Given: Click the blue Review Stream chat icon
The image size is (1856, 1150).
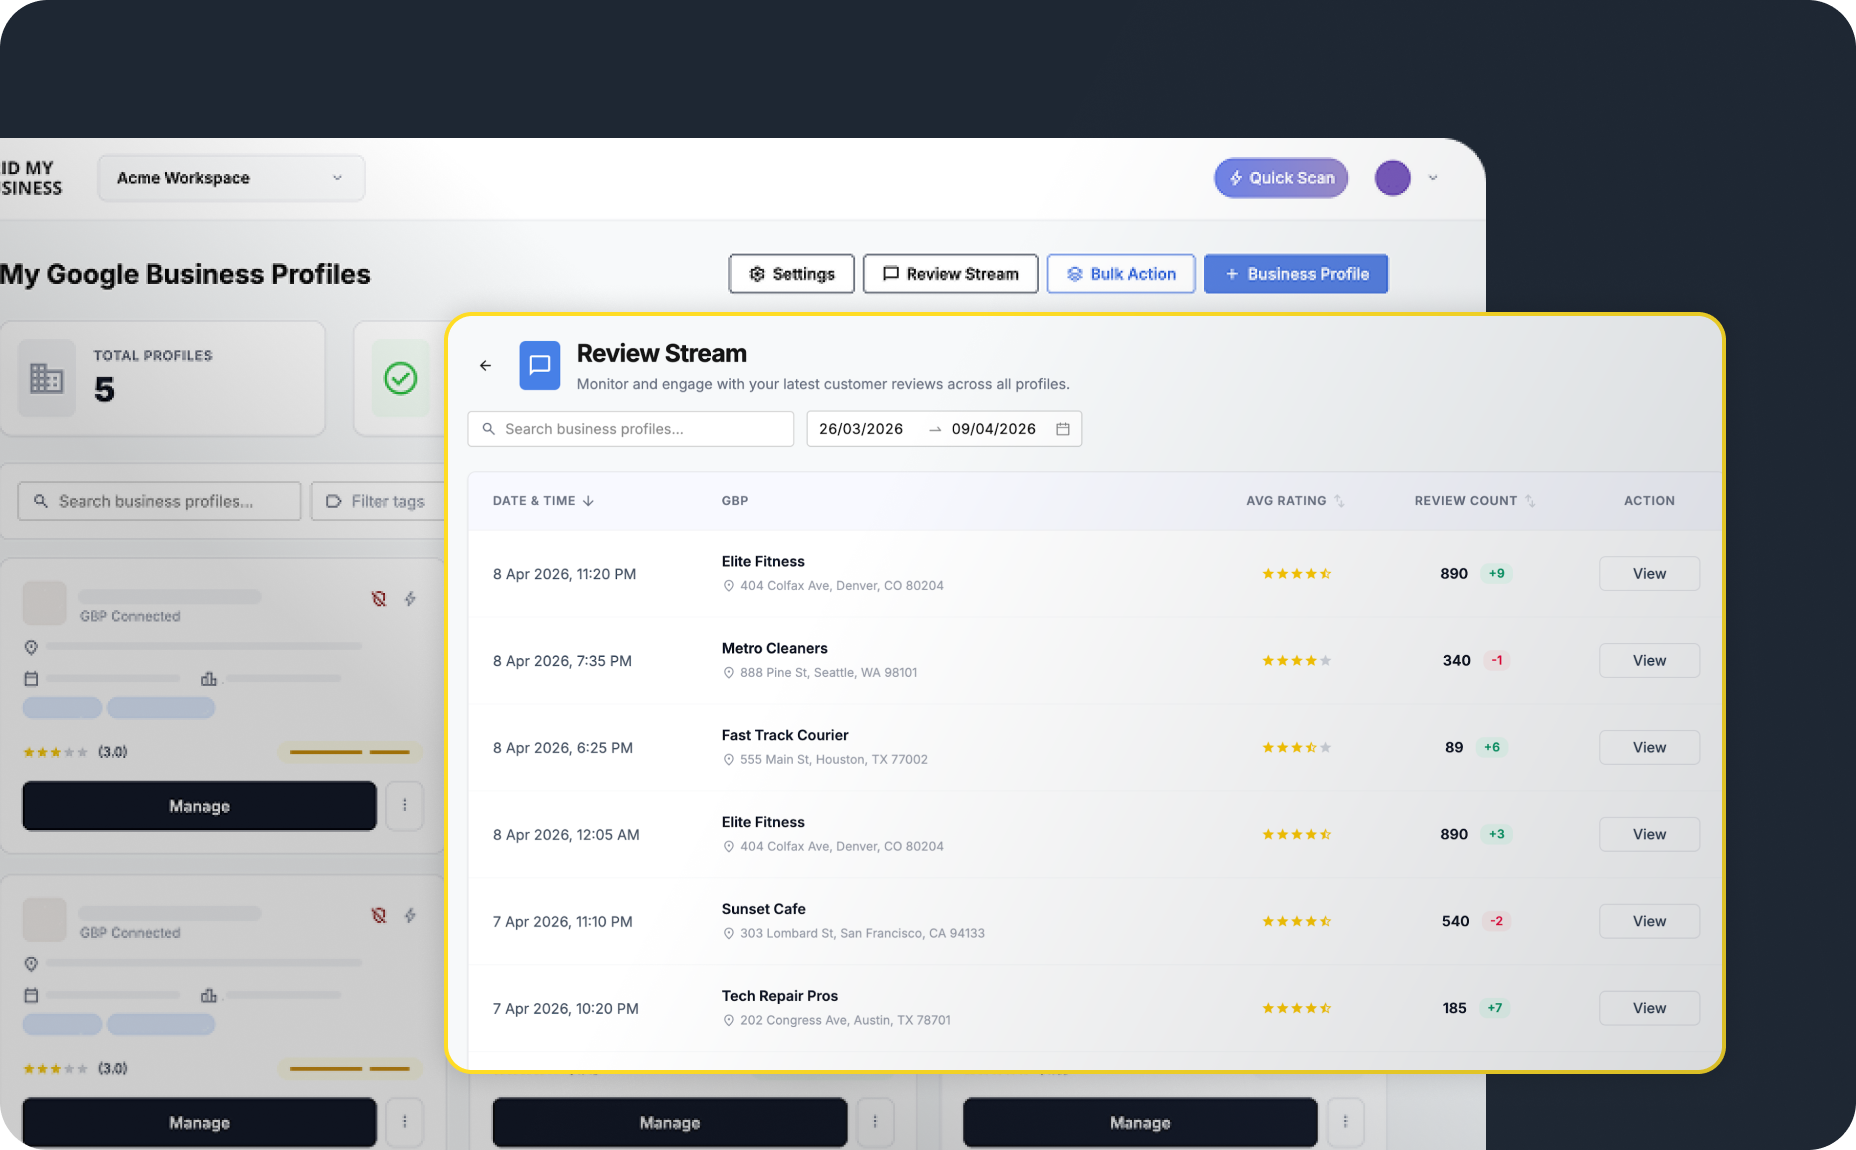Looking at the screenshot, I should point(540,365).
